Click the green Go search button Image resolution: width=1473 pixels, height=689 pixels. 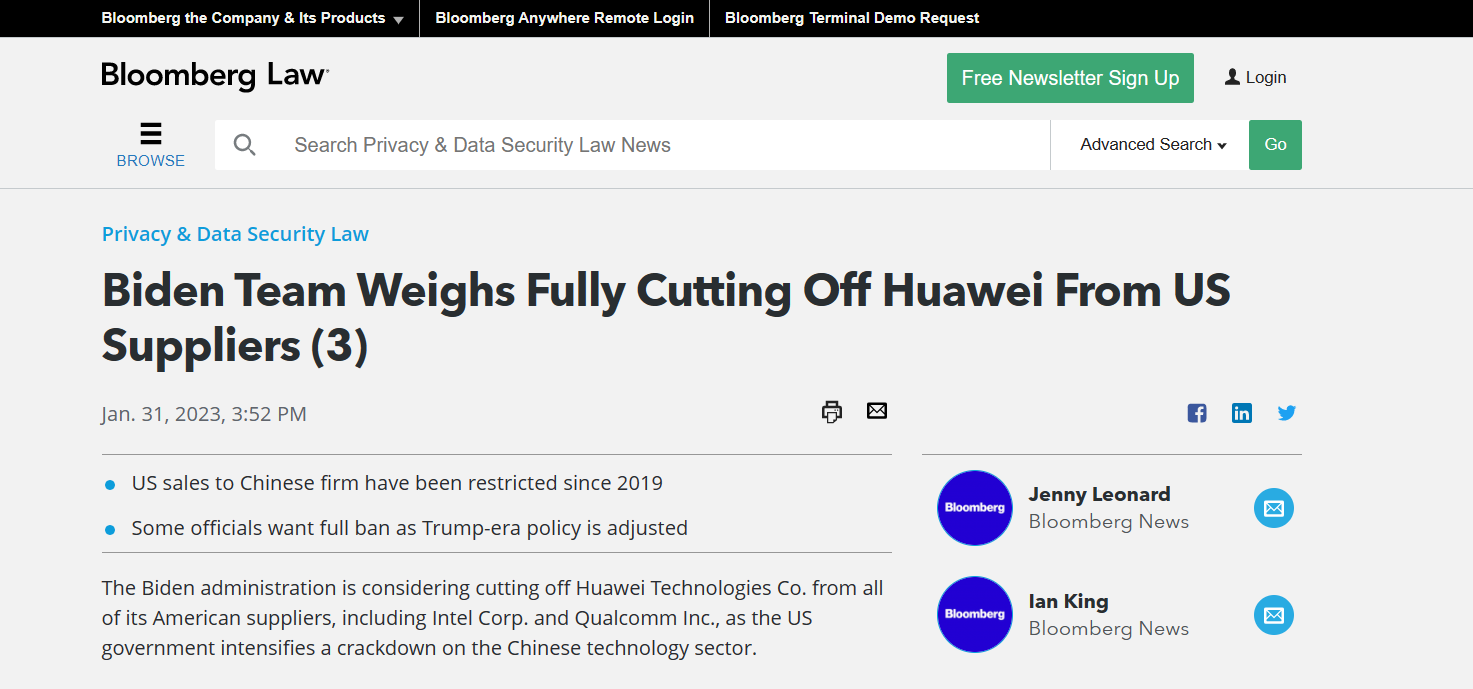pos(1275,145)
